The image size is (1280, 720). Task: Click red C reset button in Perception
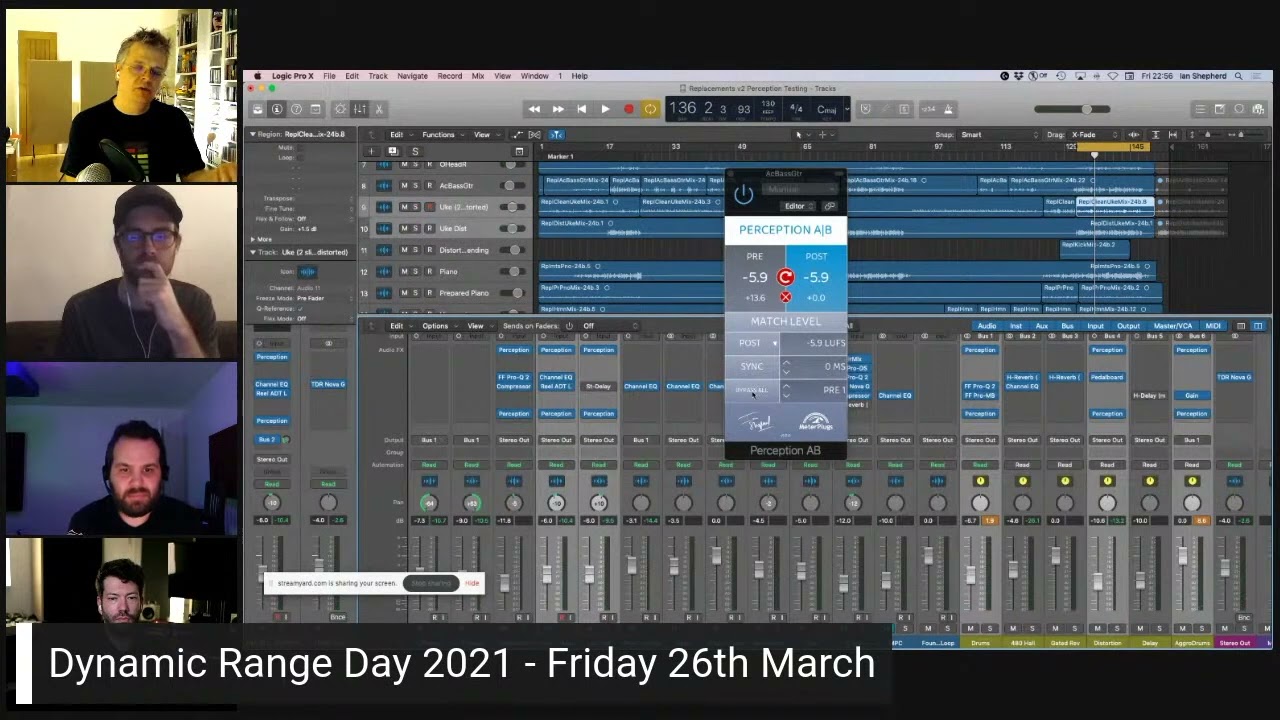(x=785, y=277)
